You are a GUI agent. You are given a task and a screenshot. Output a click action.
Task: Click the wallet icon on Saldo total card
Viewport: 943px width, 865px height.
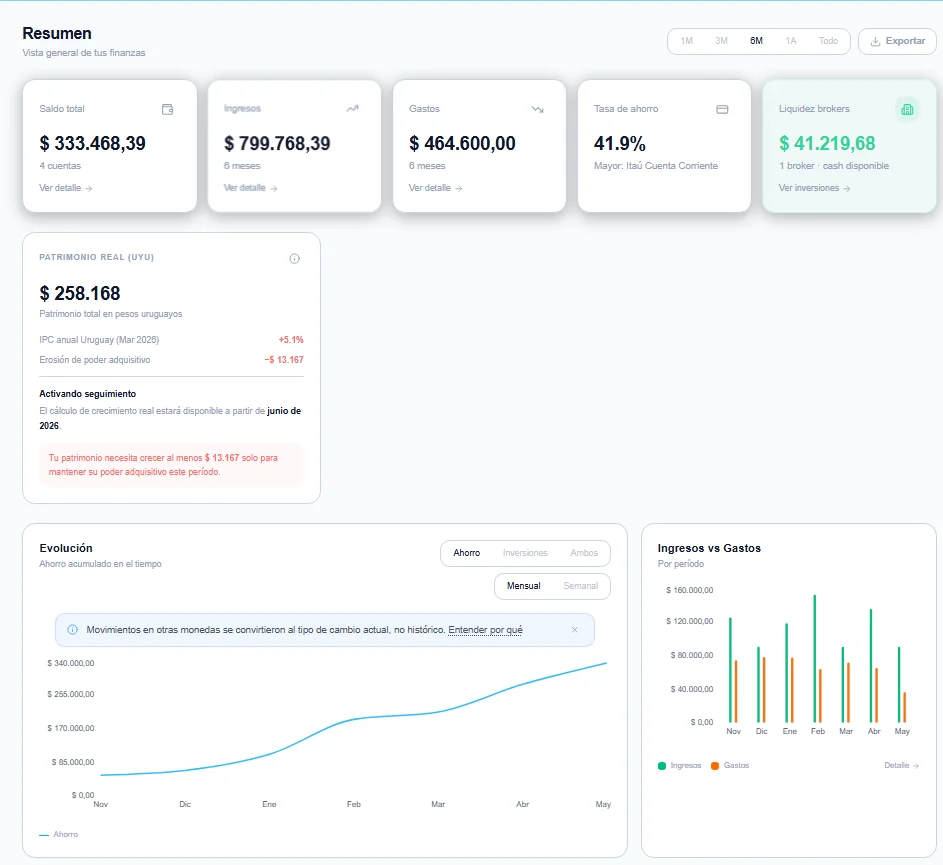click(168, 109)
